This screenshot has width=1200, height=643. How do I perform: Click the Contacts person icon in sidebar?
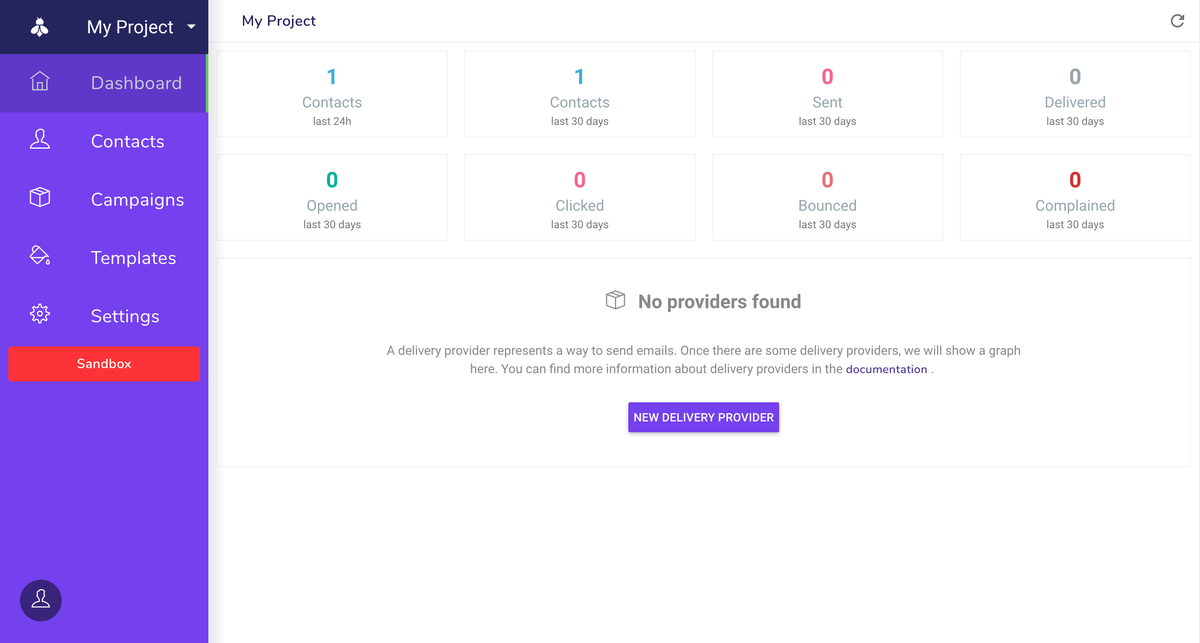click(x=40, y=140)
